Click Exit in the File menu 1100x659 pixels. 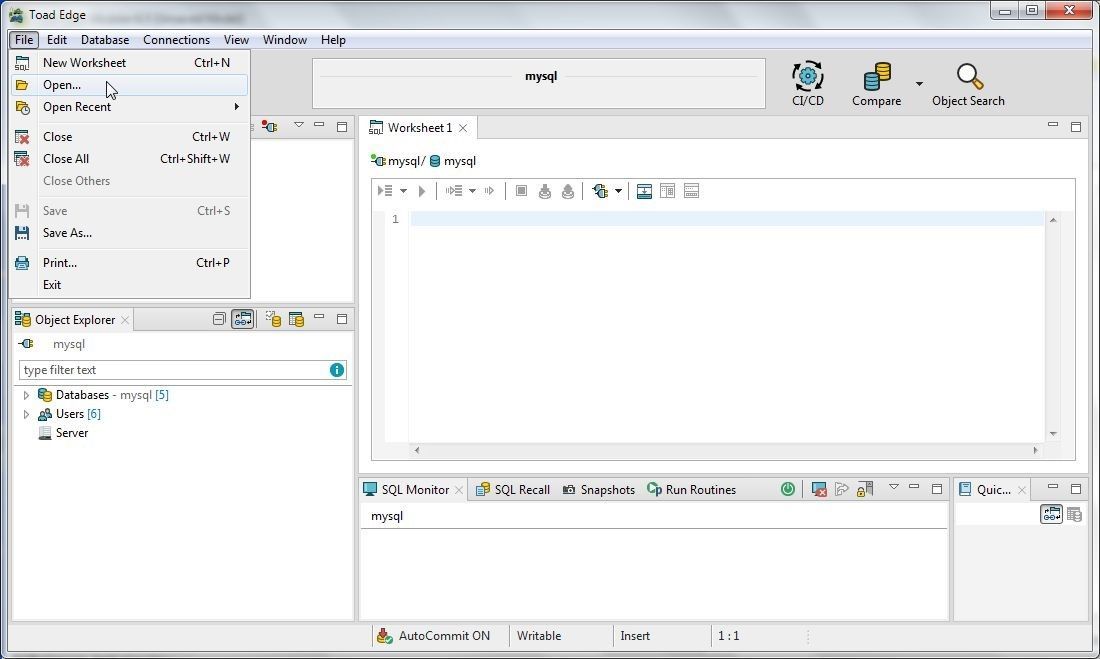click(130, 285)
